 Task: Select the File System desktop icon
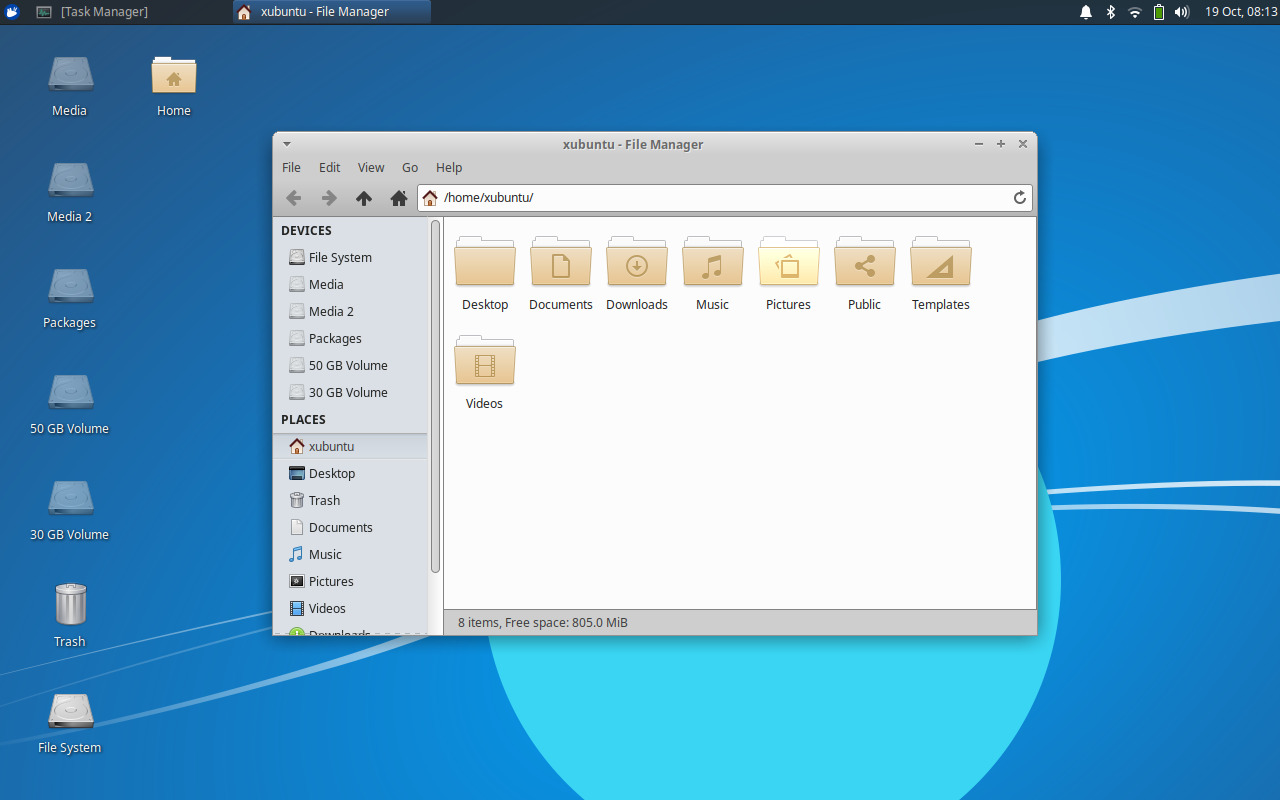click(x=70, y=712)
